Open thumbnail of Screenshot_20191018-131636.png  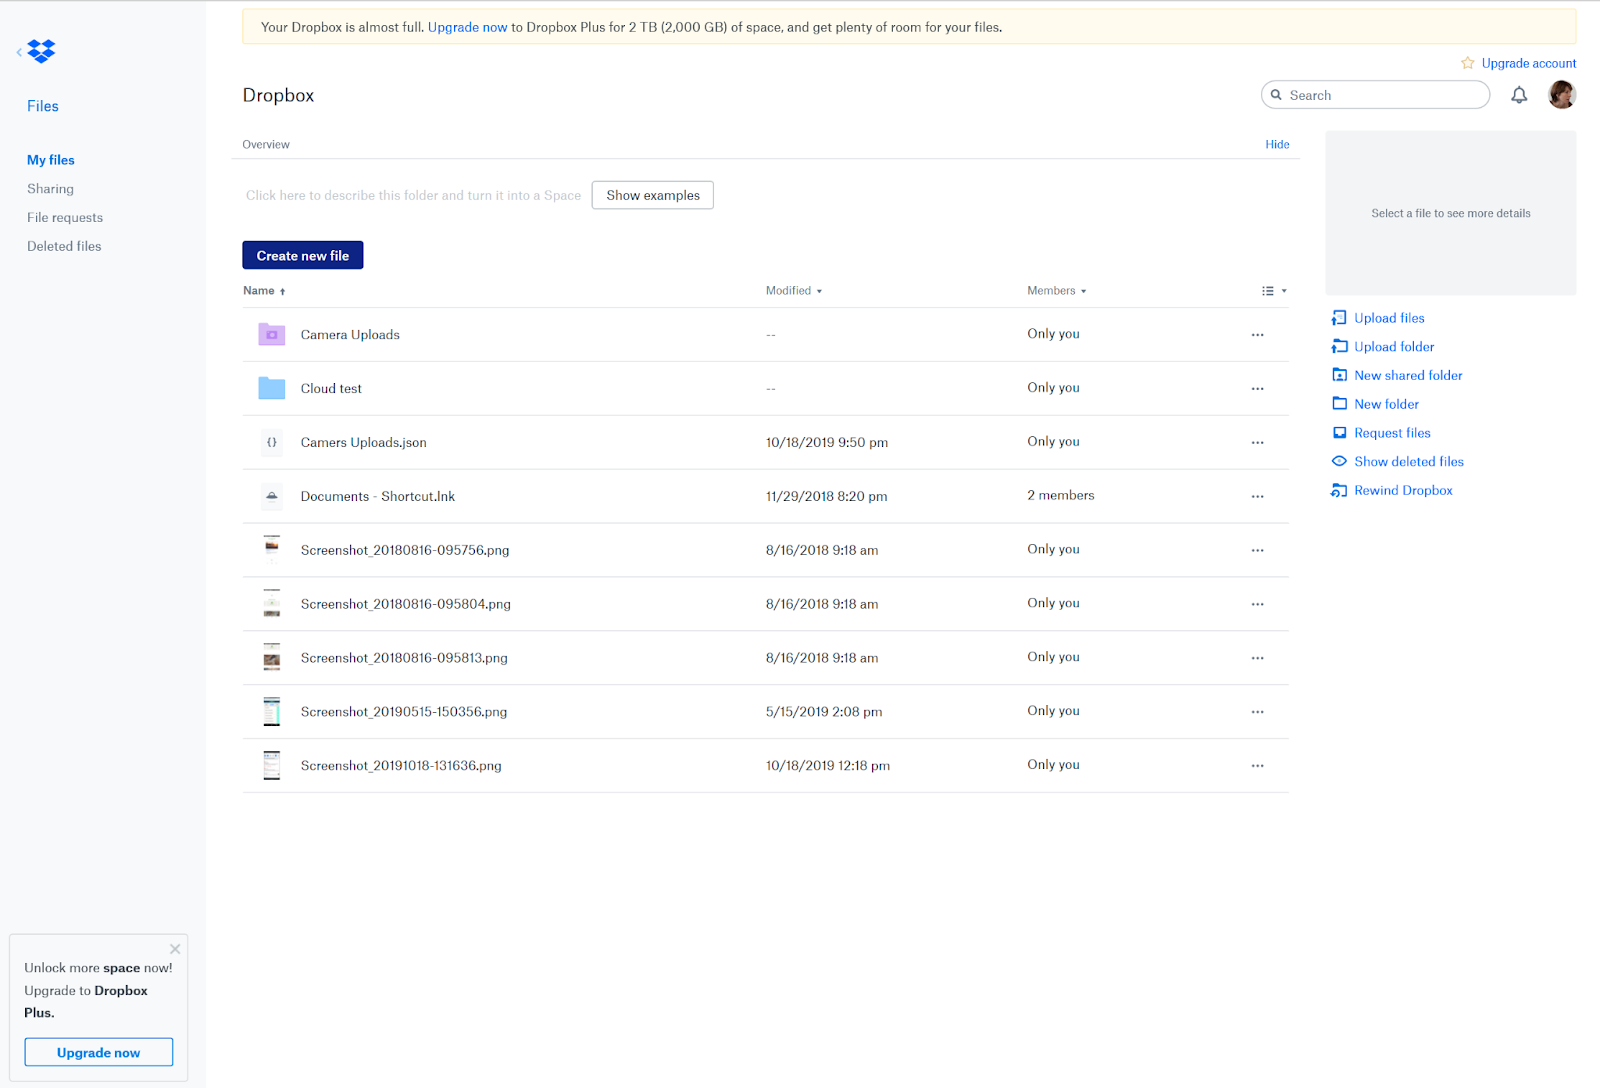pyautogui.click(x=271, y=765)
